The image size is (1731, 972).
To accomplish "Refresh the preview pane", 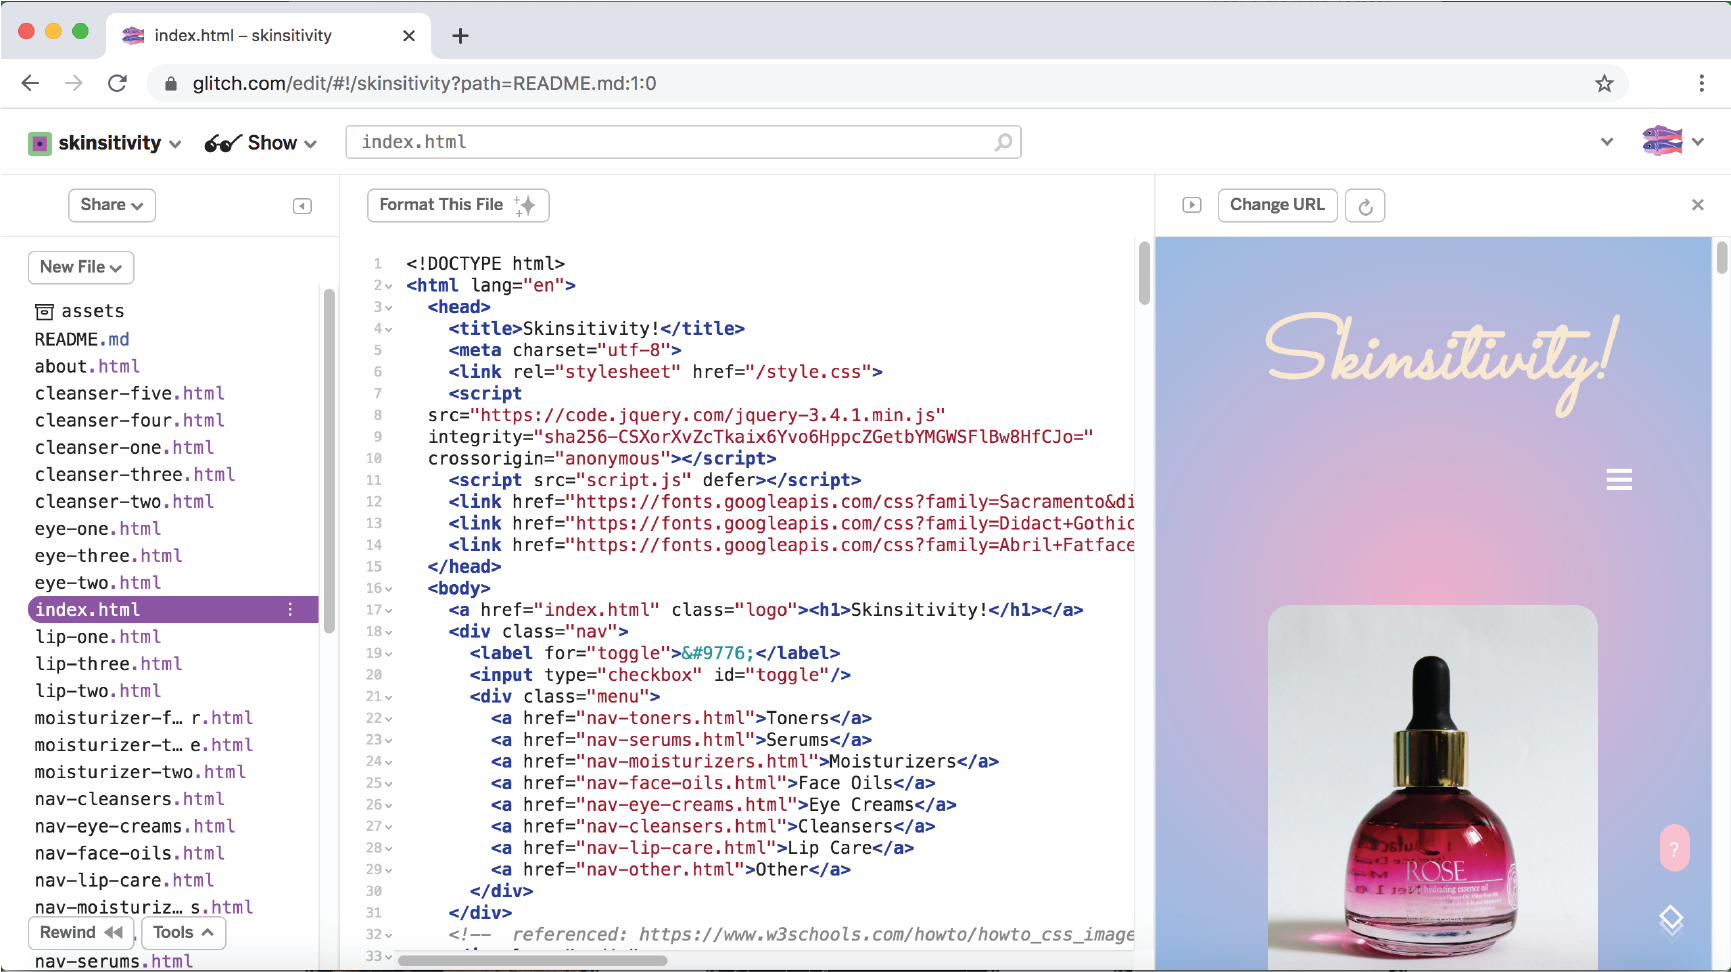I will [1365, 206].
